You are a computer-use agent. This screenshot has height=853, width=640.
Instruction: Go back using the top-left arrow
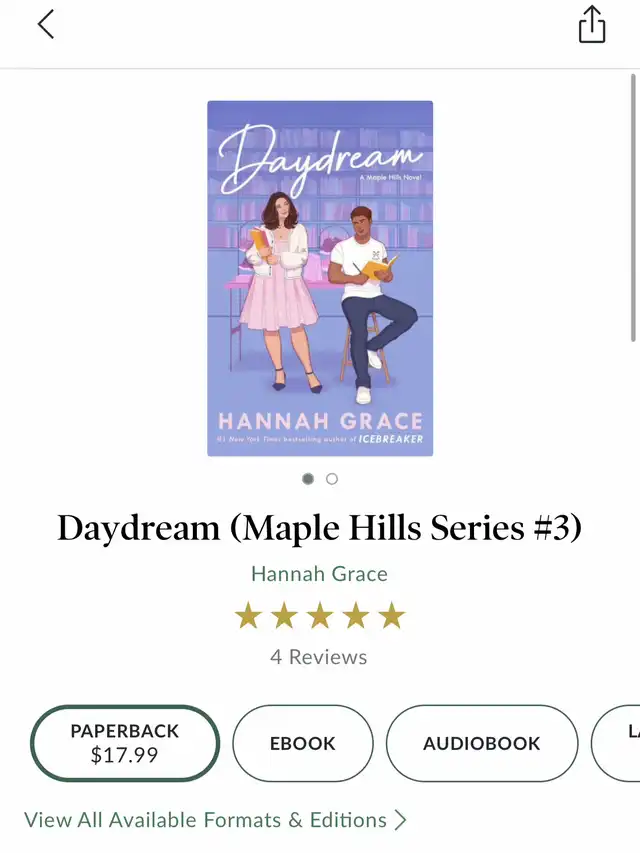pyautogui.click(x=46, y=24)
